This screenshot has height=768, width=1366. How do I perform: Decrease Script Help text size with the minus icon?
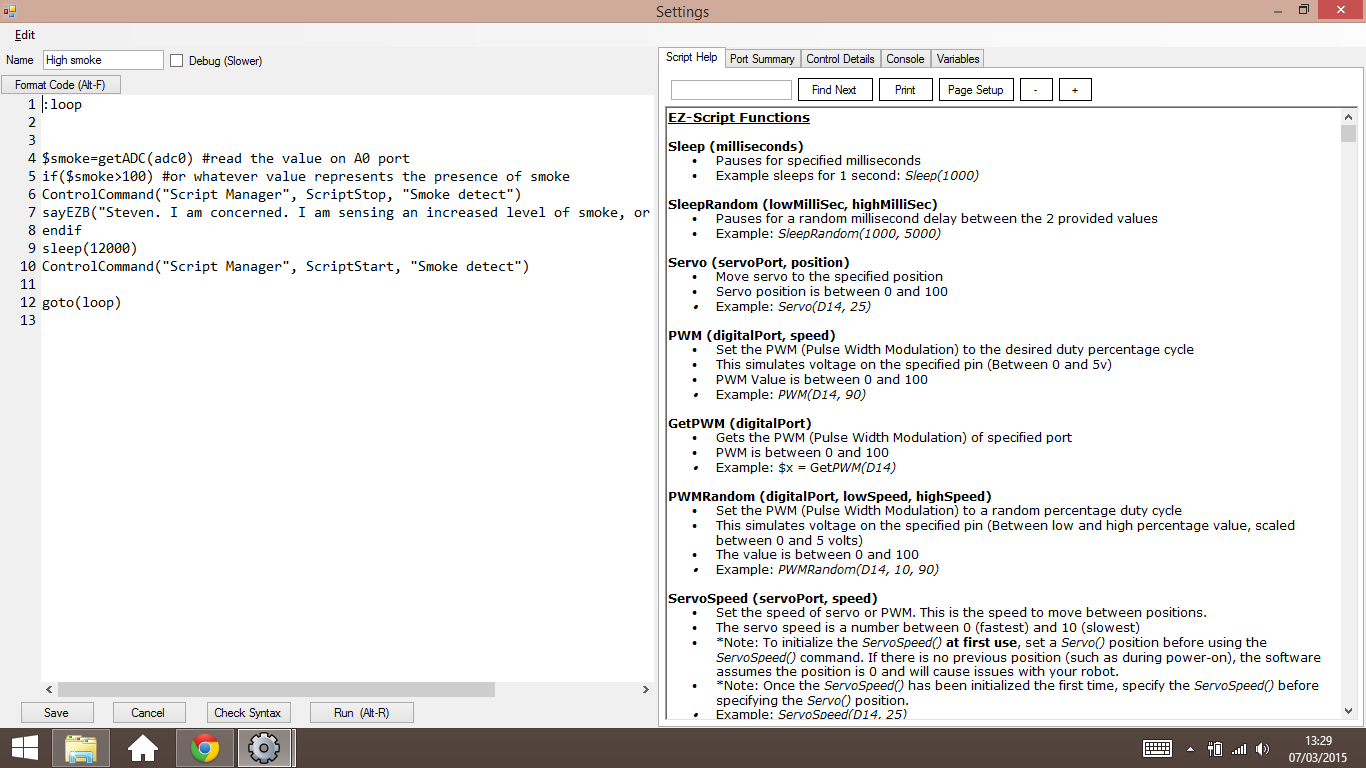[x=1036, y=89]
